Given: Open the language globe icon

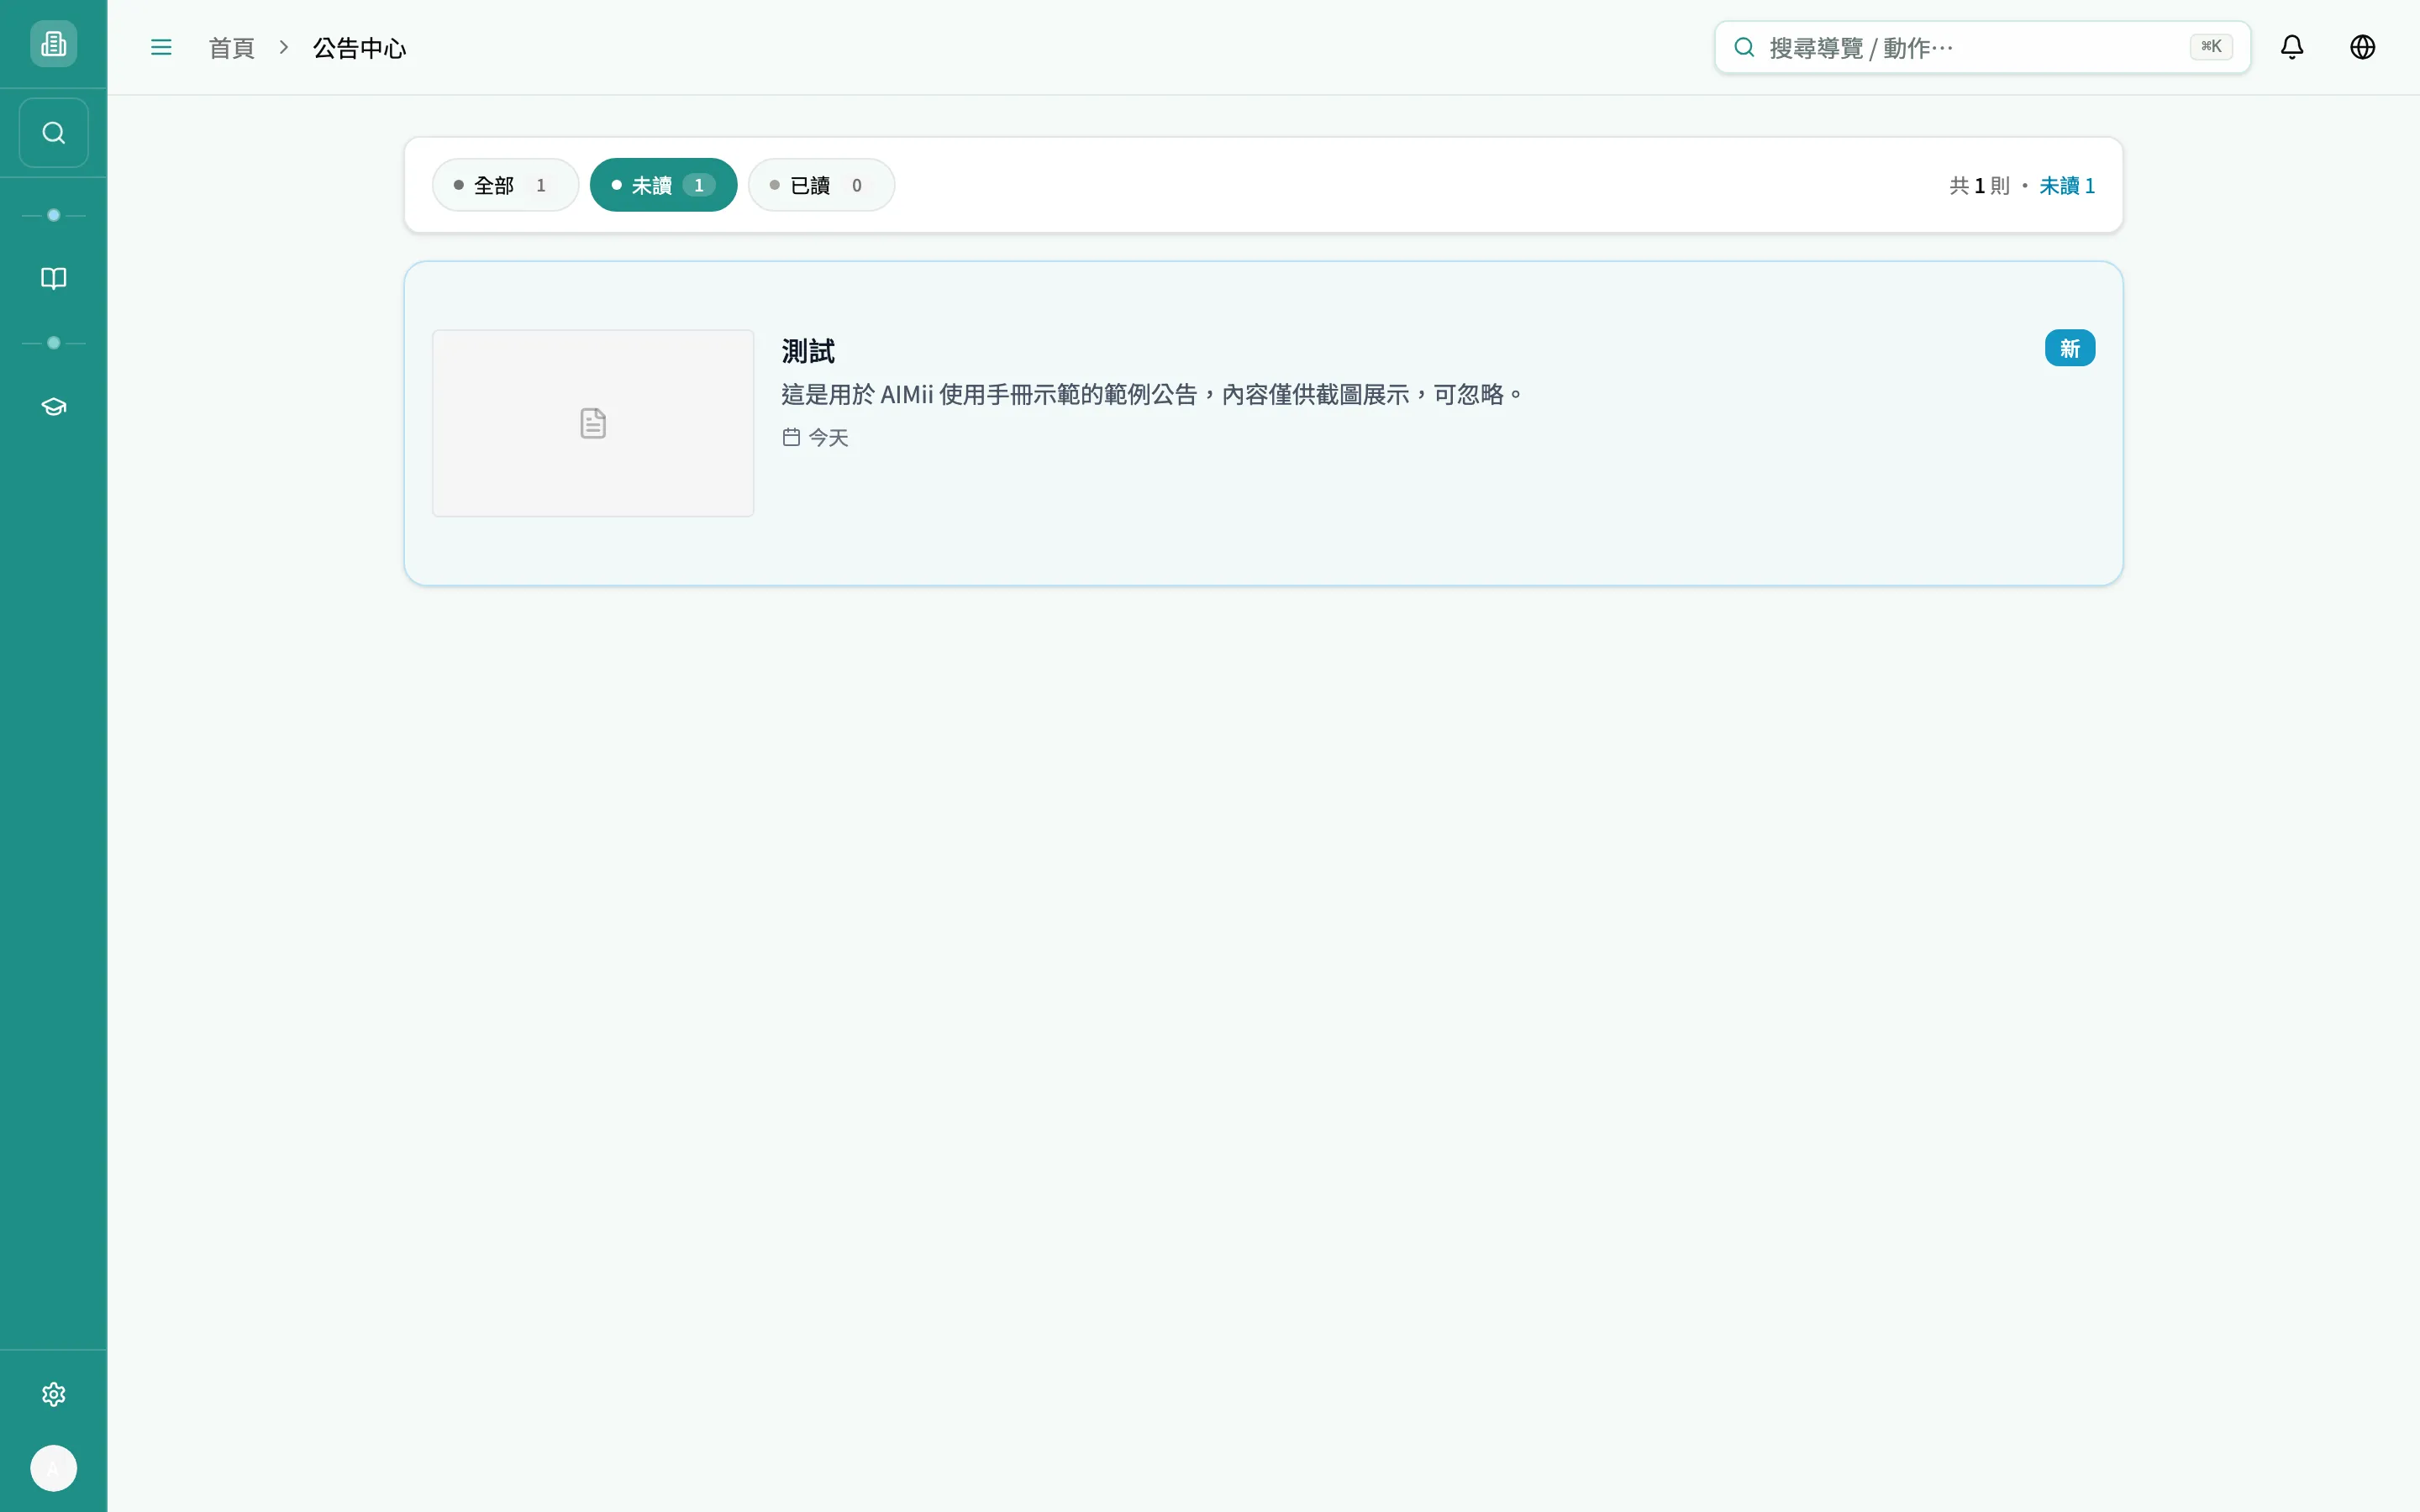Looking at the screenshot, I should point(2362,47).
